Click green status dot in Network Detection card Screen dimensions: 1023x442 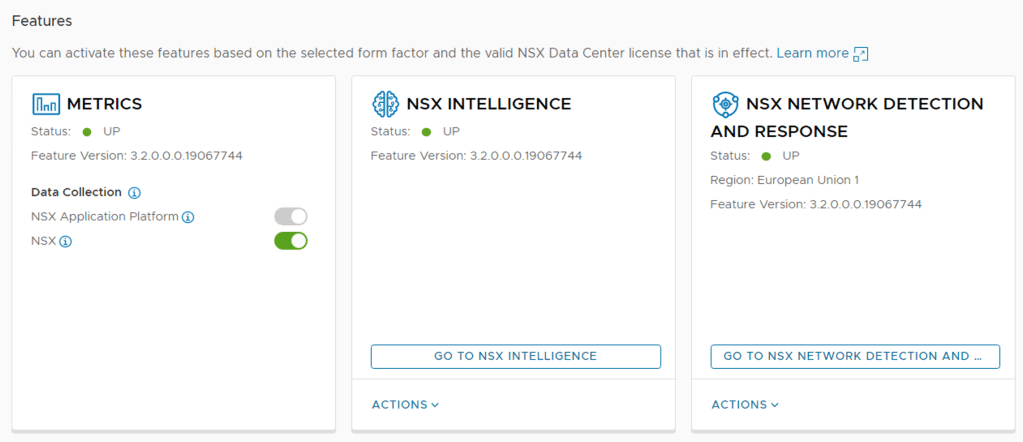[x=767, y=156]
